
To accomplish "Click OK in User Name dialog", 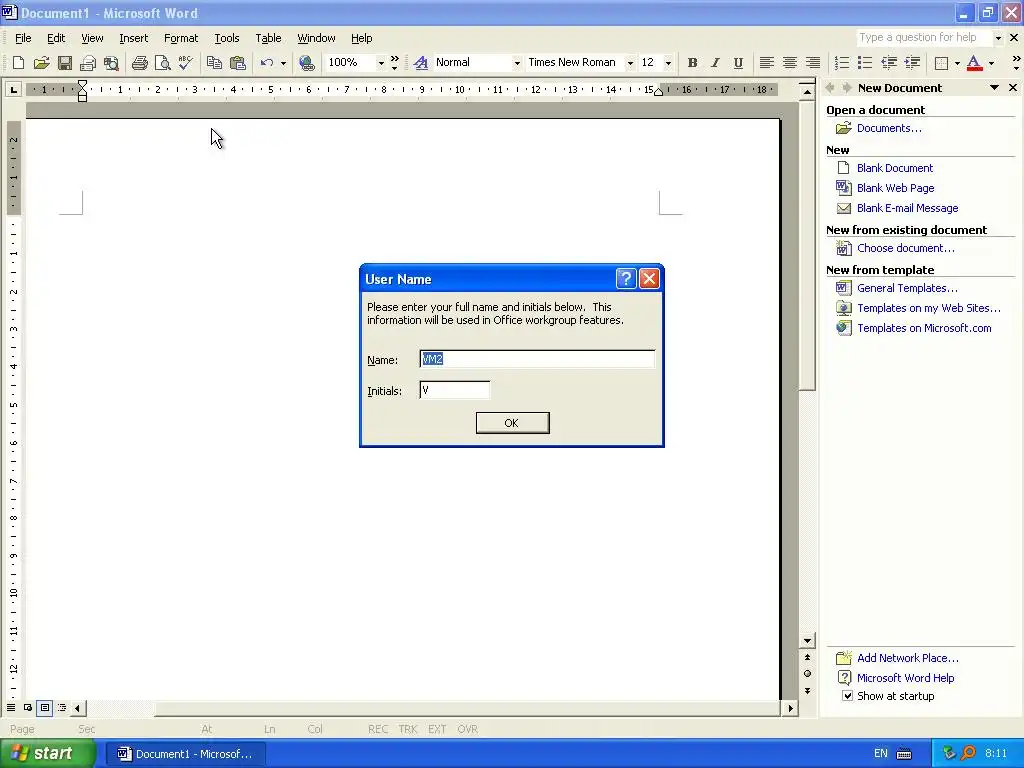I will (513, 423).
